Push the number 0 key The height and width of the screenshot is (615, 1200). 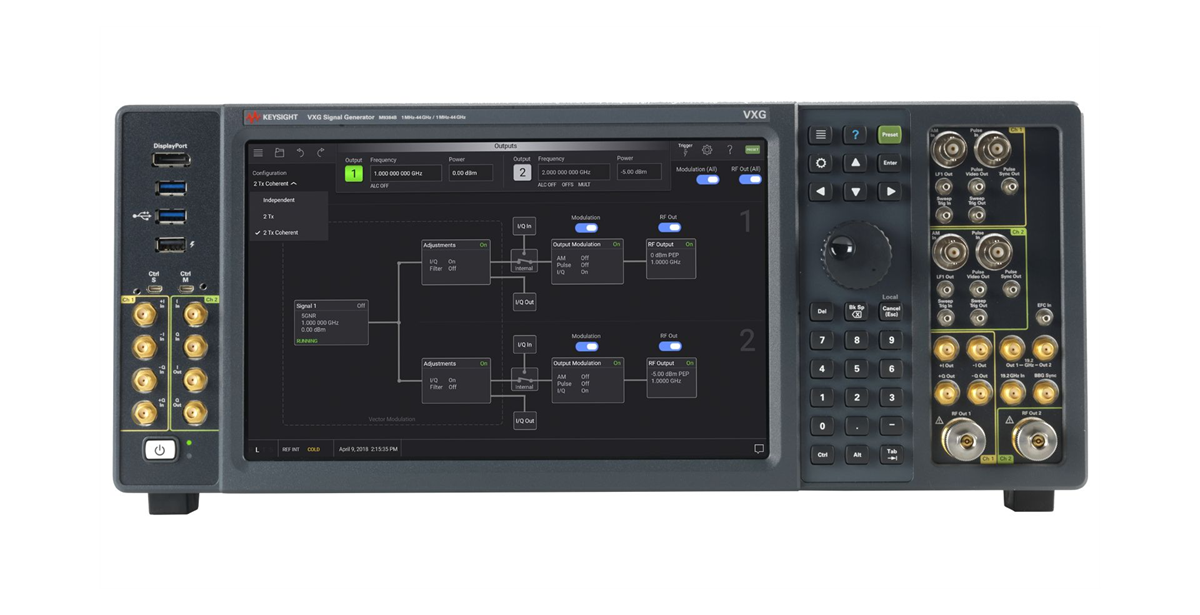(821, 426)
